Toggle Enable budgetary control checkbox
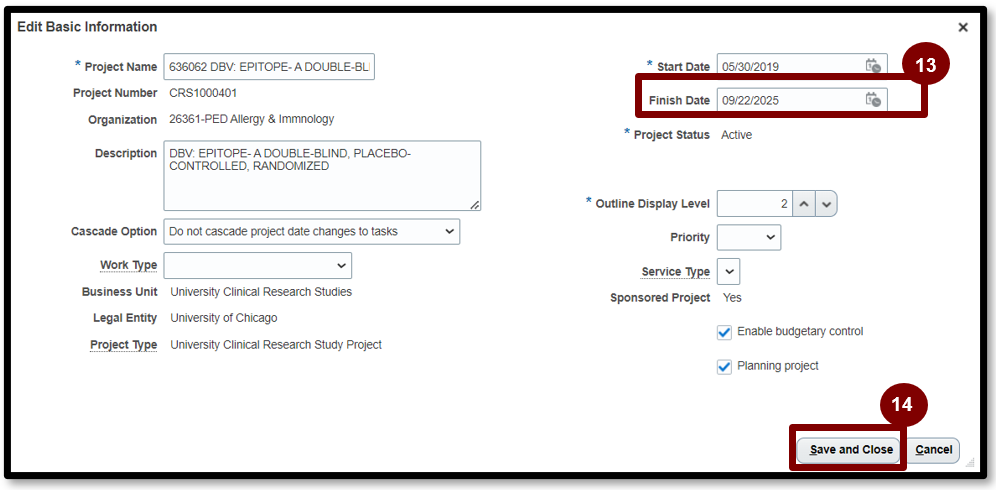This screenshot has width=996, height=490. 724,332
